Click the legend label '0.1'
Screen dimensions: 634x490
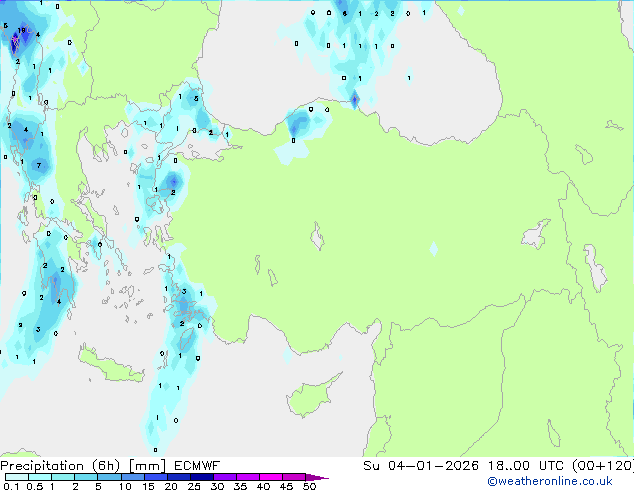[11, 486]
